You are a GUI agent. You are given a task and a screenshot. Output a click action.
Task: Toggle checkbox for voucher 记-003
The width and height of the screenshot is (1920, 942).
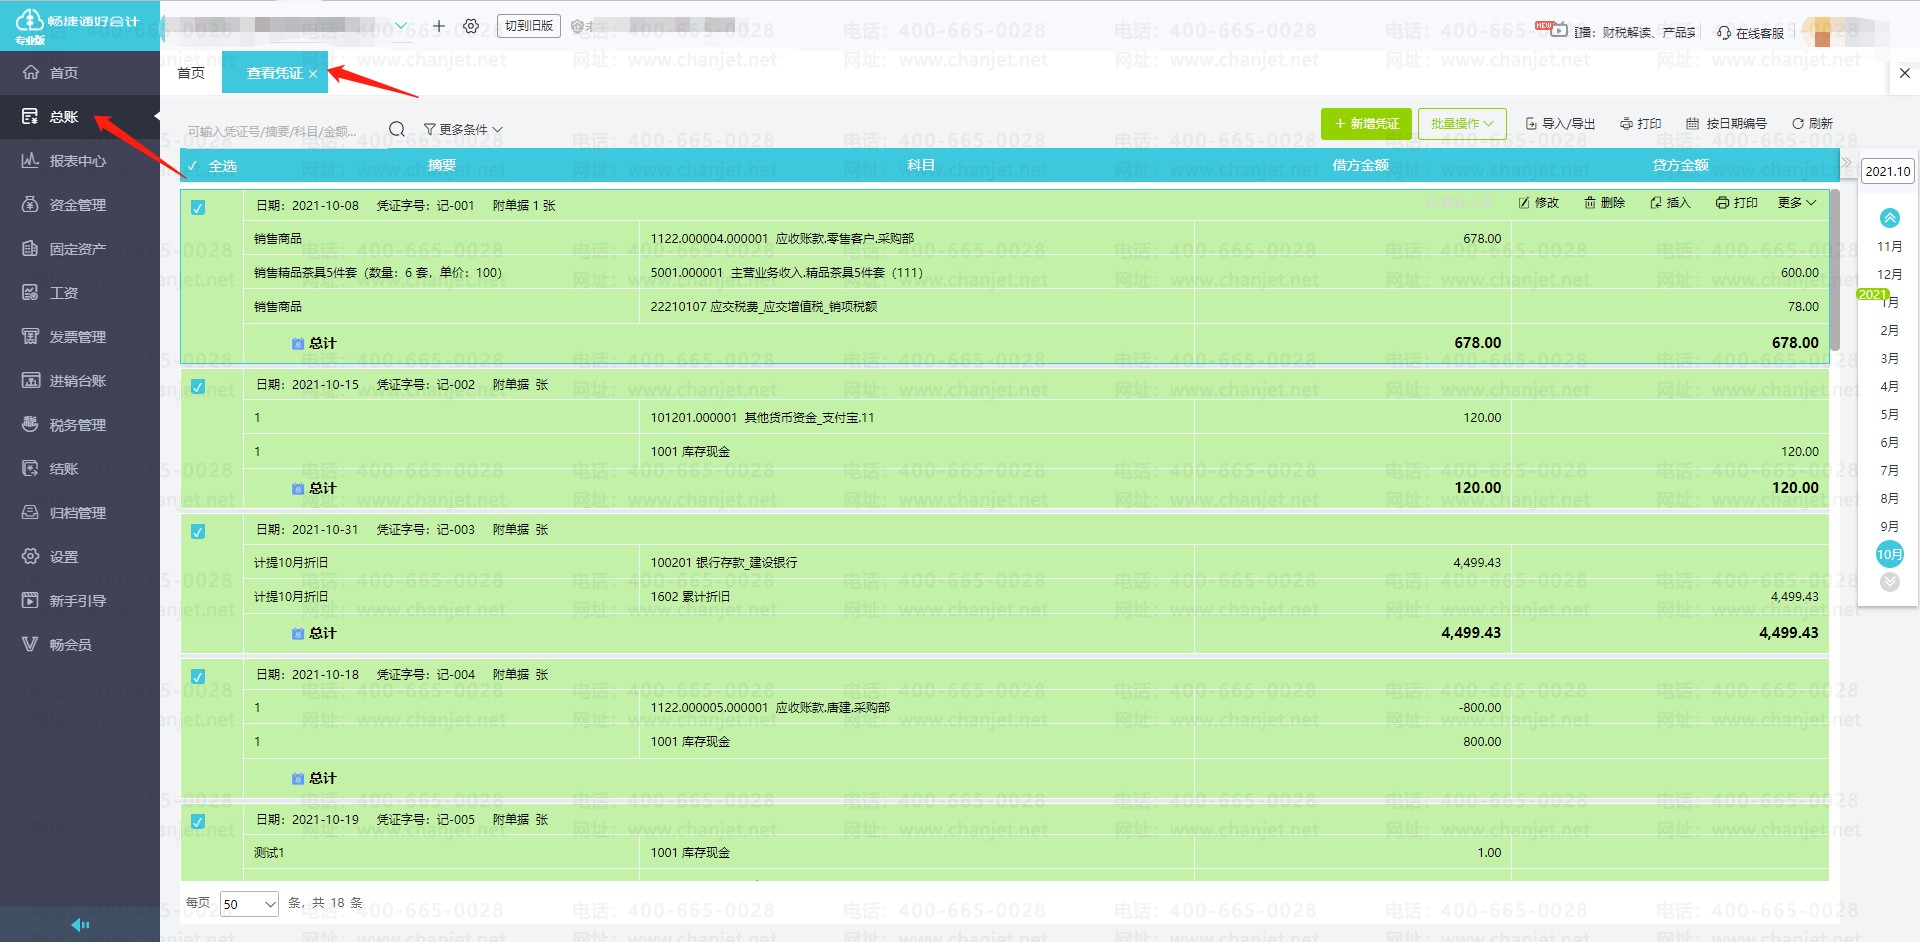pyautogui.click(x=198, y=532)
